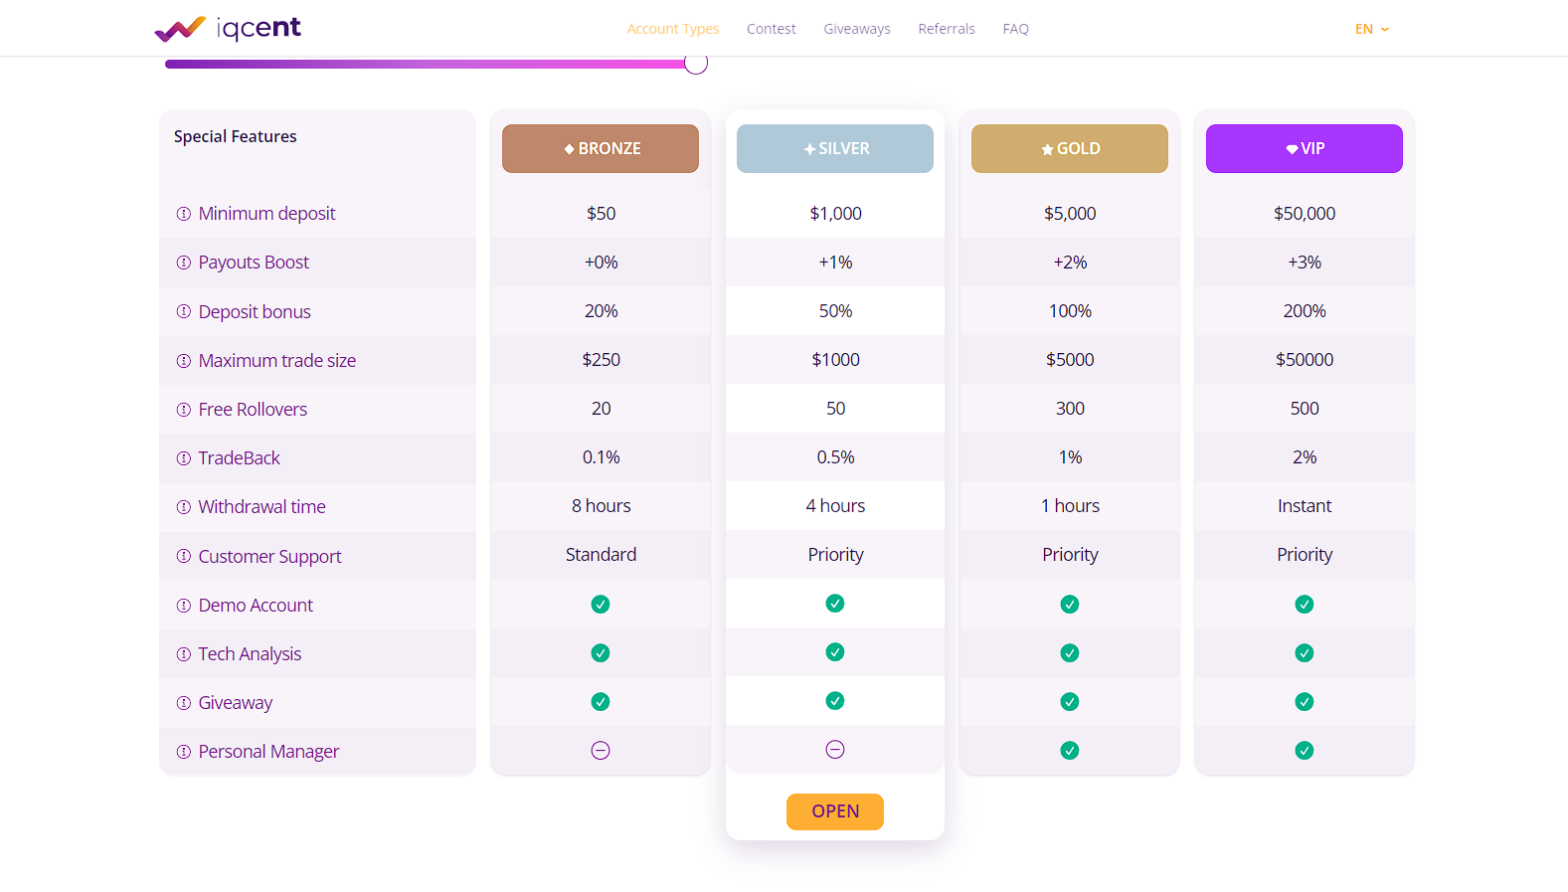Click info icon beside Payouts Boost

coord(184,263)
